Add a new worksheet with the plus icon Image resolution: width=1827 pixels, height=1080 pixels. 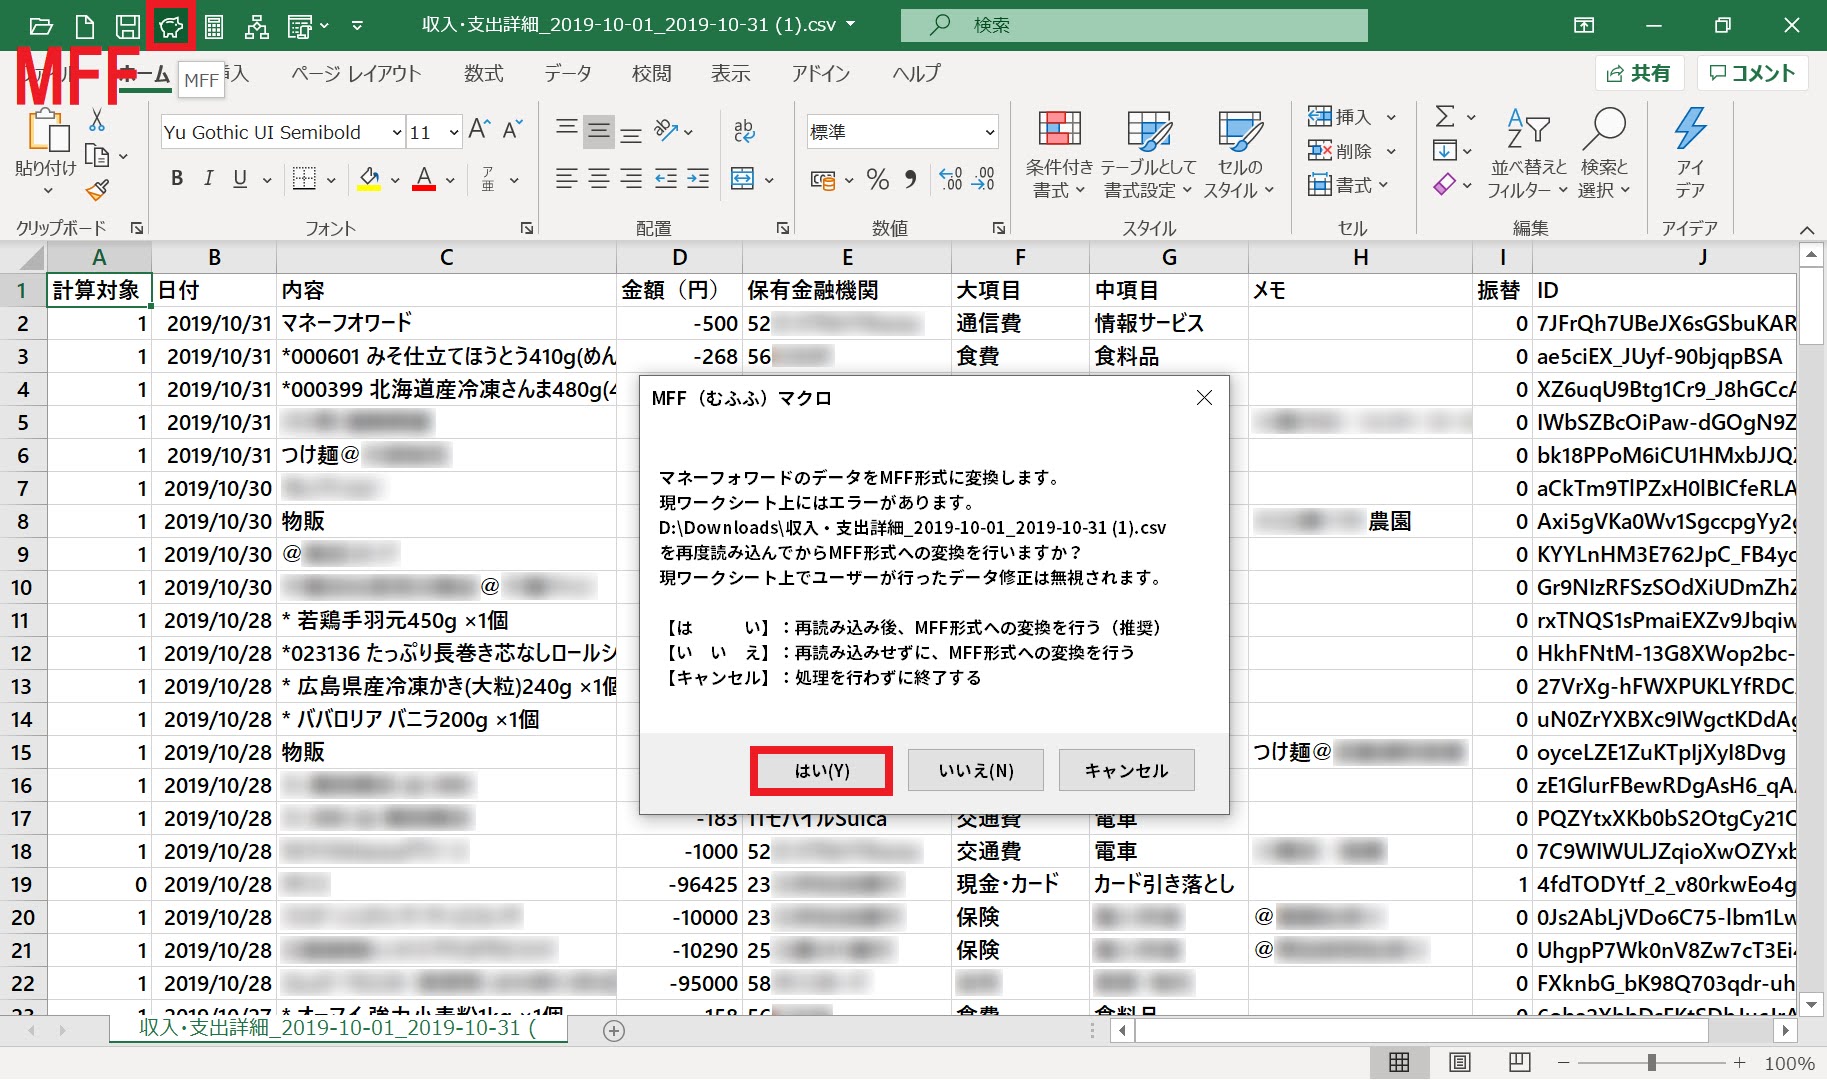click(614, 1031)
